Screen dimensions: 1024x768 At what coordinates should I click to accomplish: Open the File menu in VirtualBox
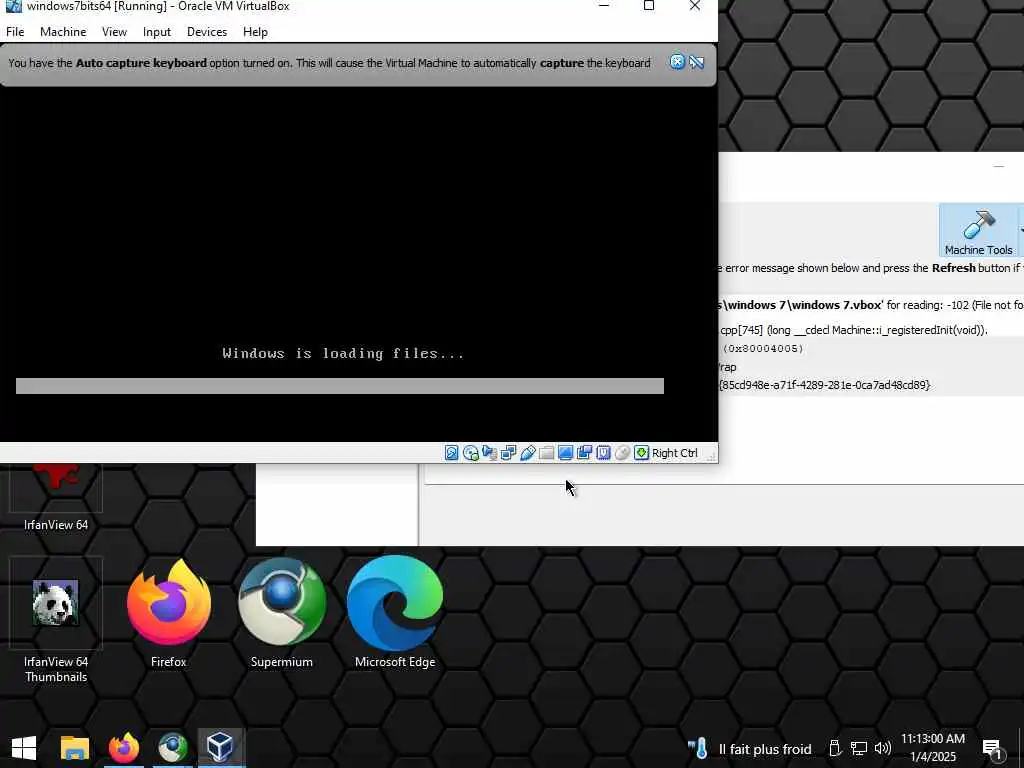[x=15, y=32]
